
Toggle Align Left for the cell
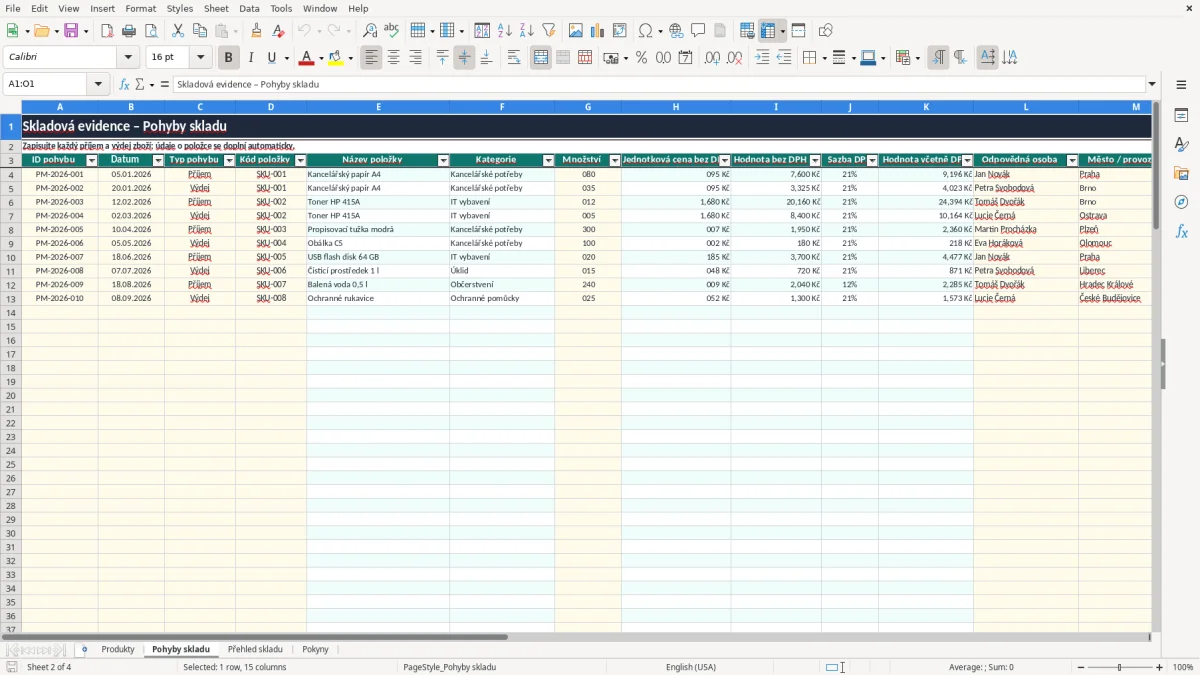(x=372, y=58)
